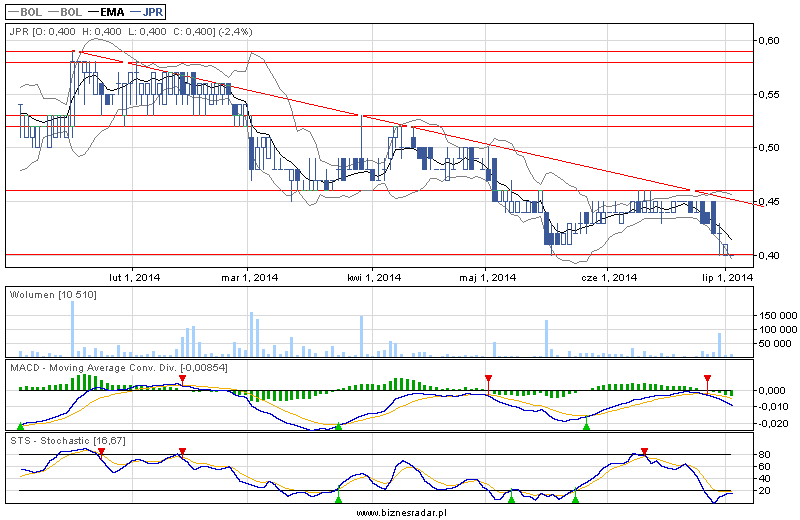Click Stochastic green marker in late May
Image resolution: width=800 pixels, height=520 pixels.
[576, 499]
